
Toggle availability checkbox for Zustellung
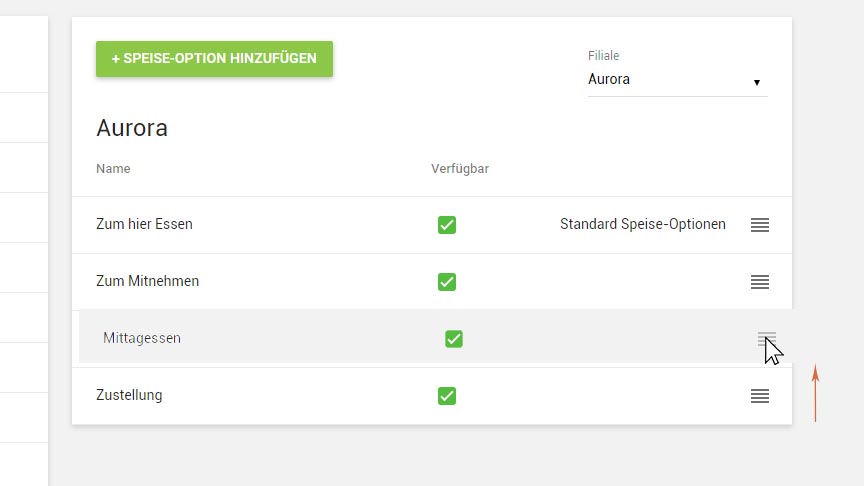(x=447, y=396)
